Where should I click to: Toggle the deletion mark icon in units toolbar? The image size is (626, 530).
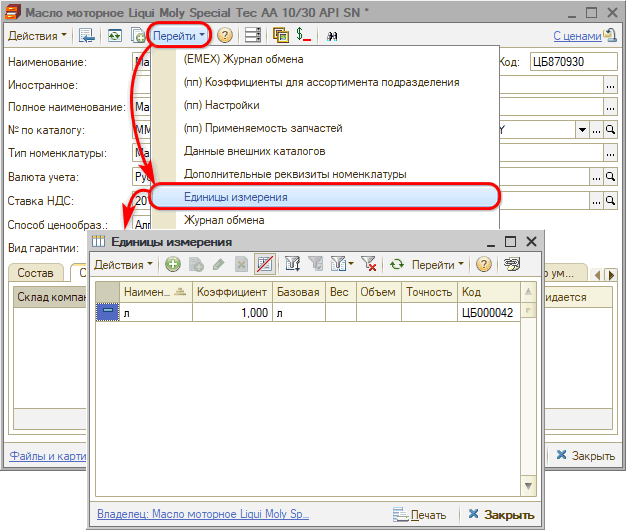tap(264, 265)
